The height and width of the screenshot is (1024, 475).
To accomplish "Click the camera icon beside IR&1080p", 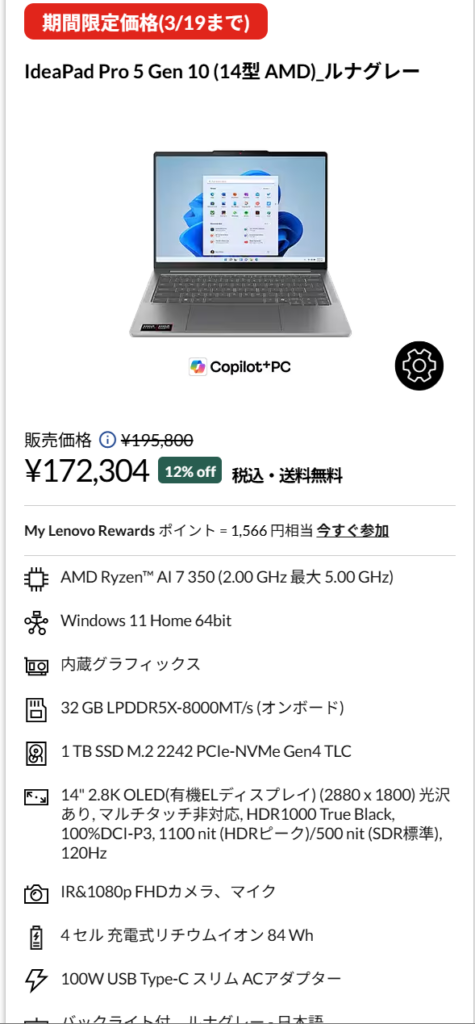I will [x=36, y=892].
